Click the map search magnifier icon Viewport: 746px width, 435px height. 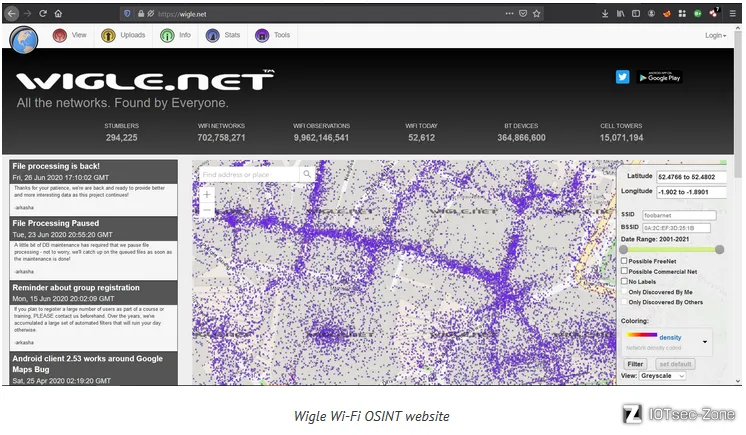coord(307,174)
